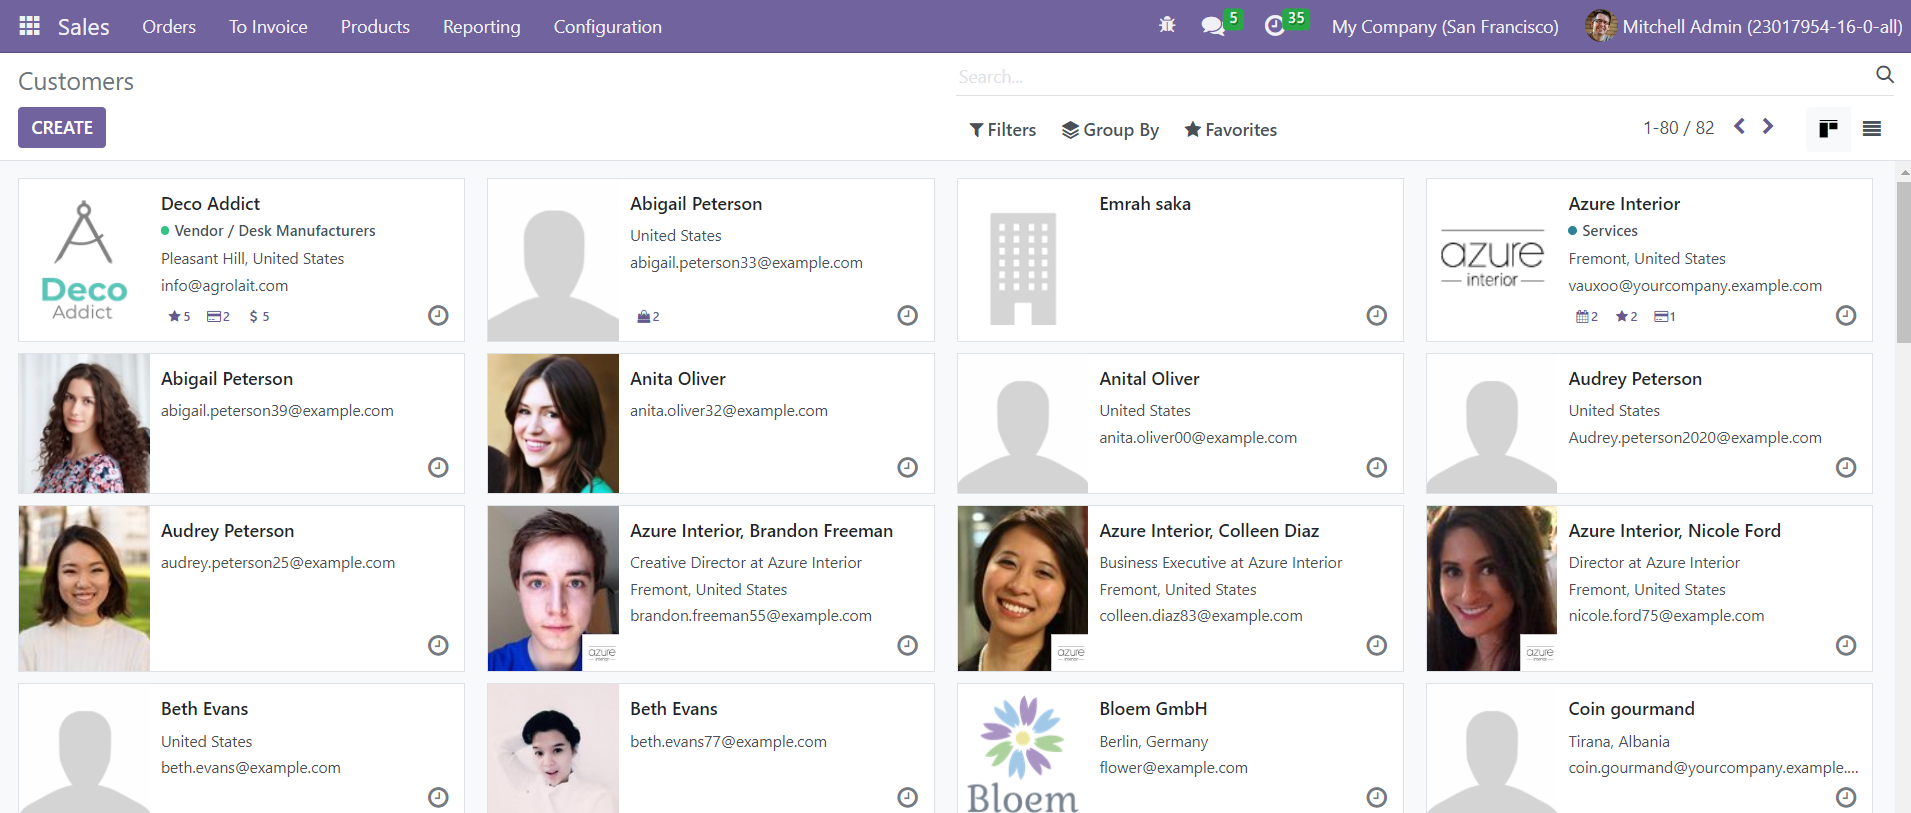Go to previous page arrow
The height and width of the screenshot is (813, 1911).
[x=1740, y=126]
